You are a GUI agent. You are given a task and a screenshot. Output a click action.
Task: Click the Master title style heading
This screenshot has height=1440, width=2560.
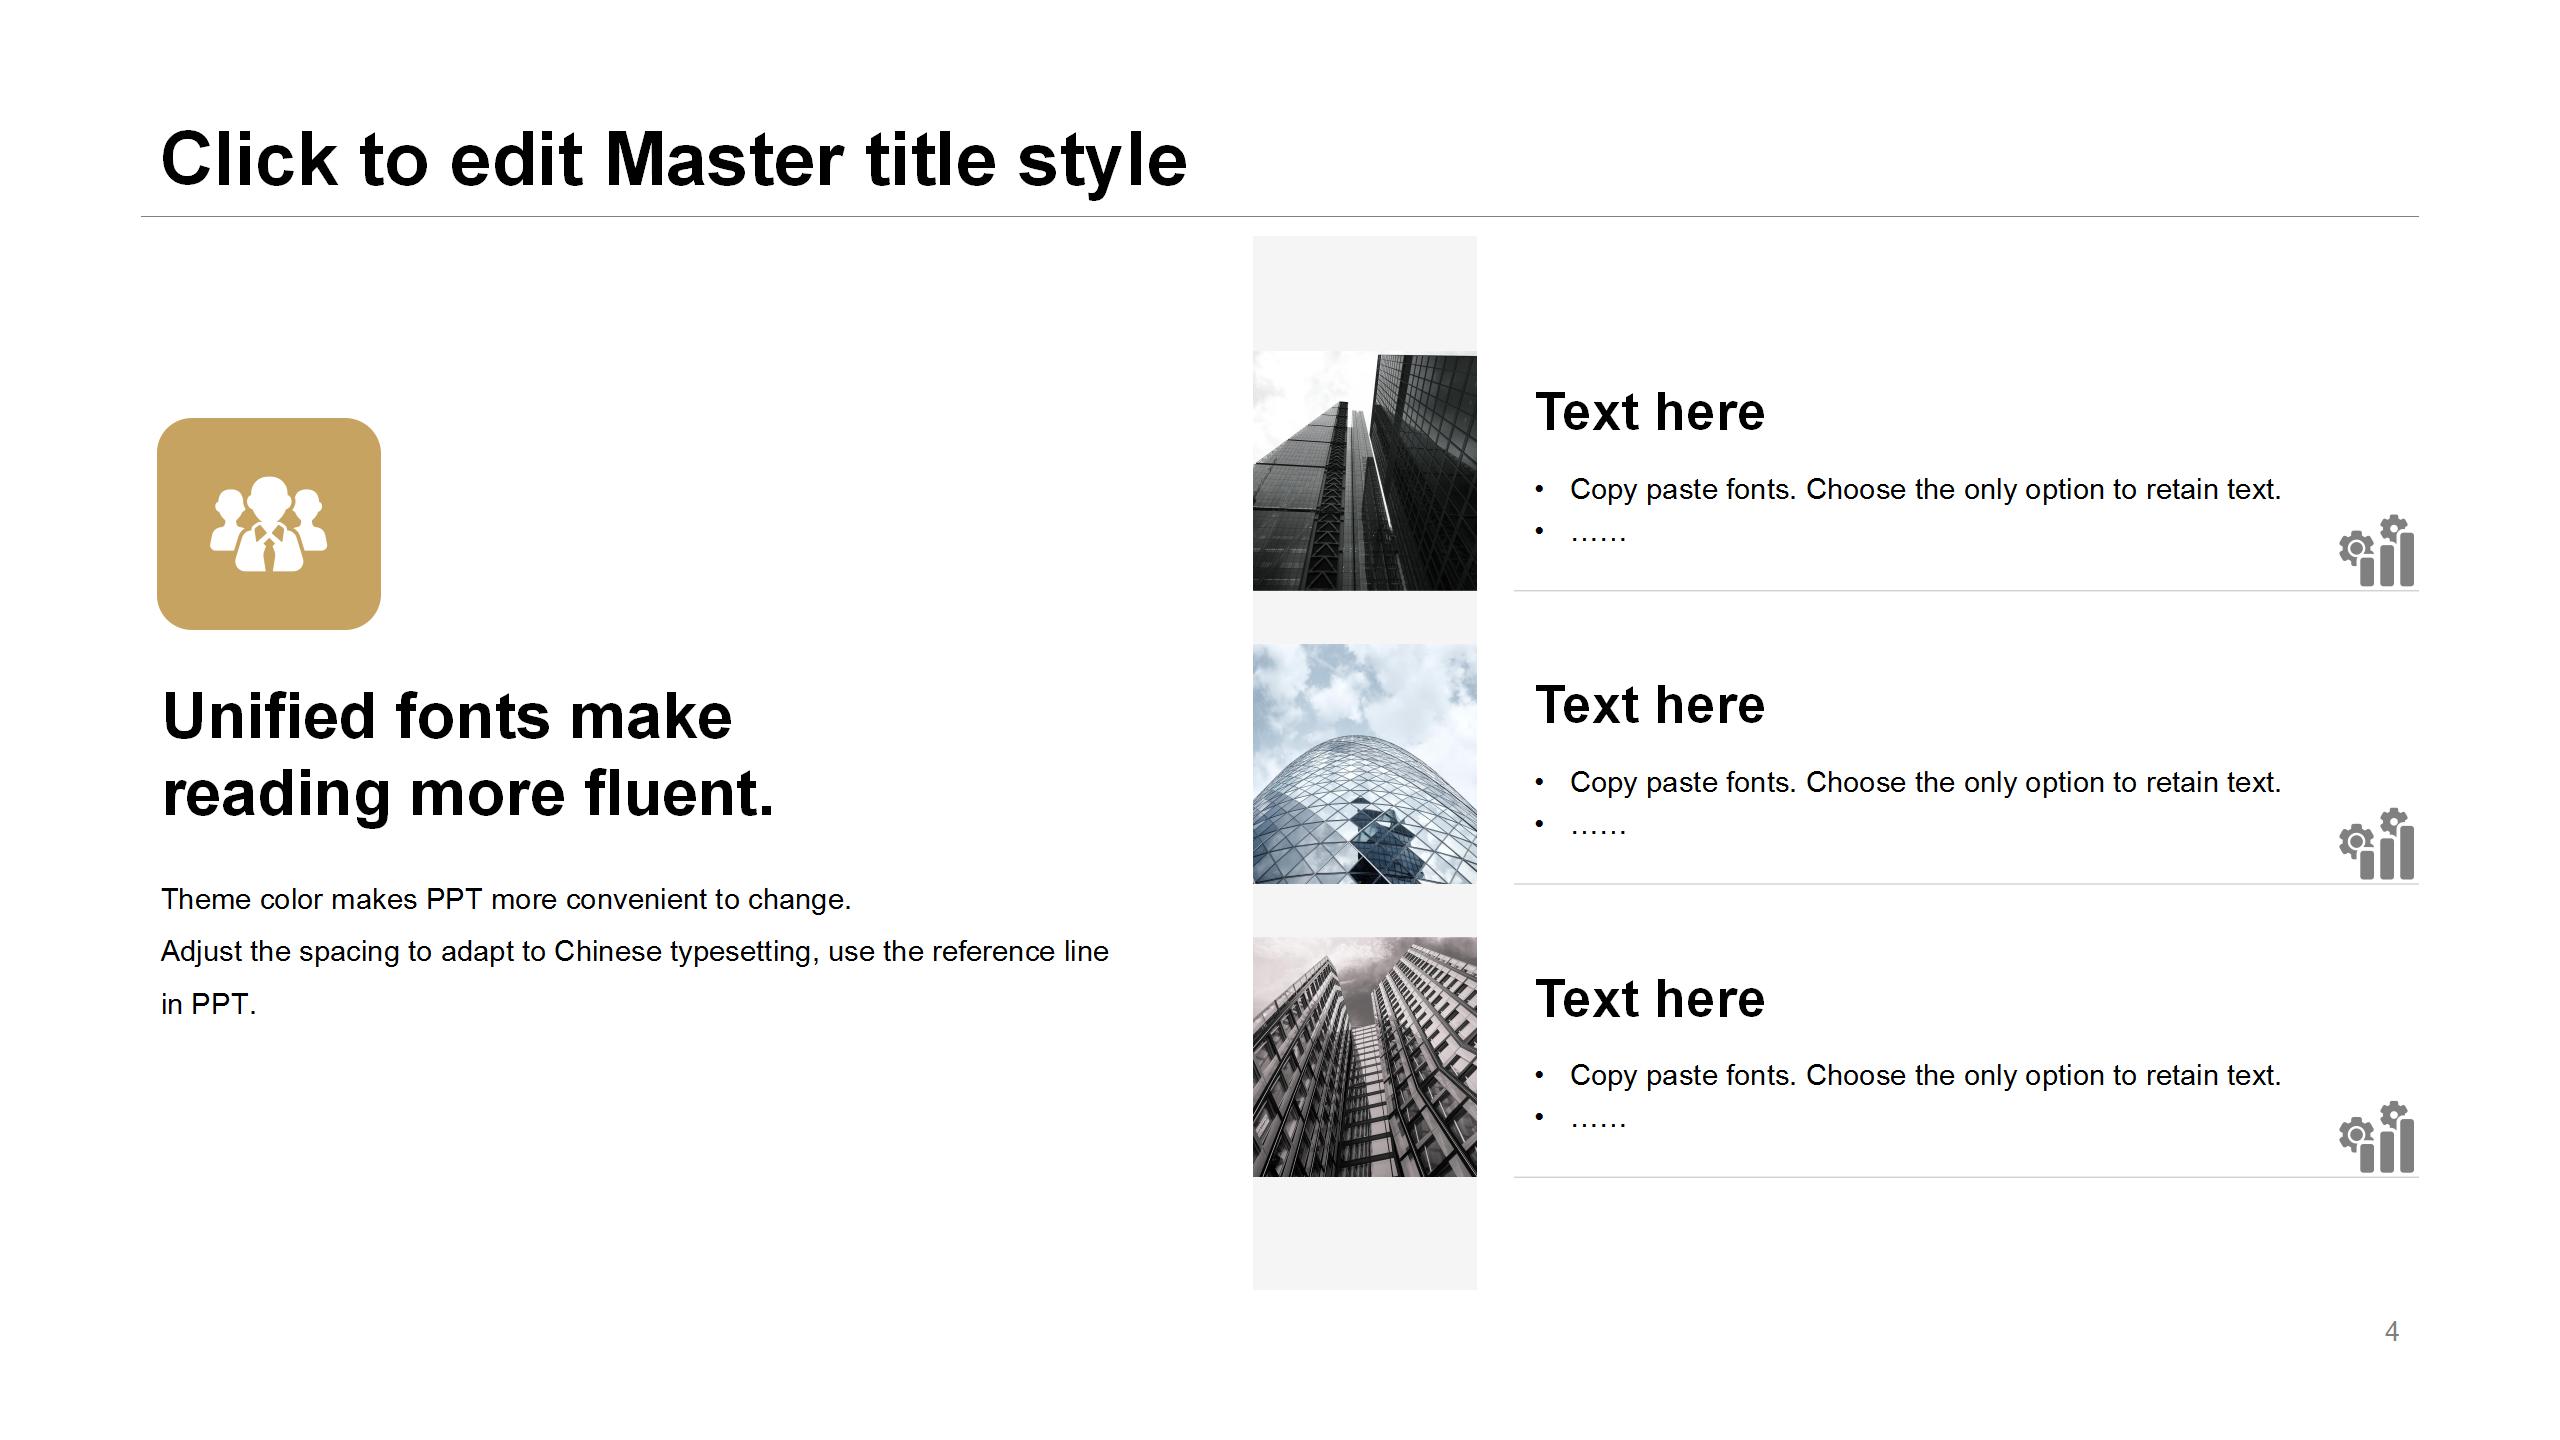coord(673,160)
